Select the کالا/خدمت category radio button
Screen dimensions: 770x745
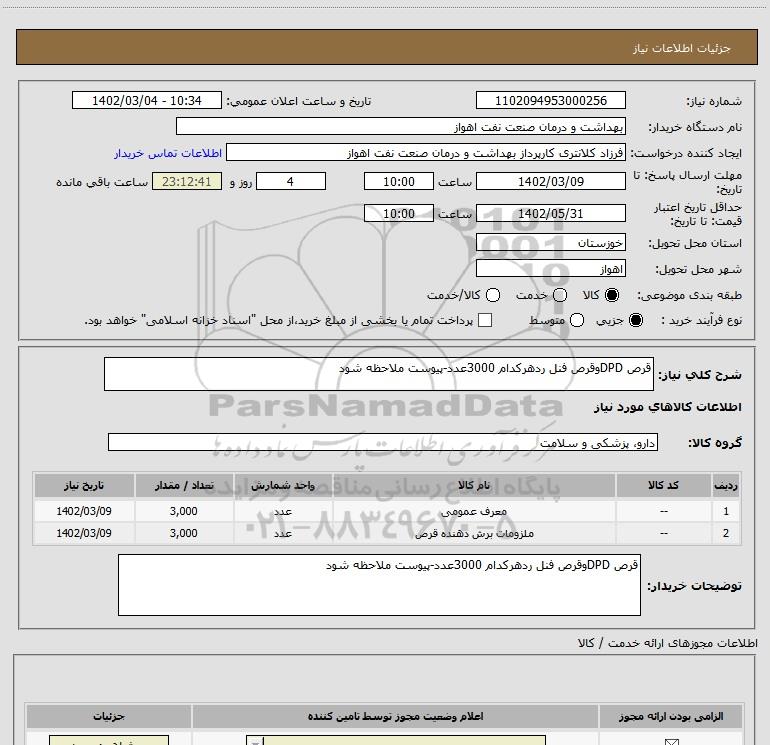tap(493, 295)
